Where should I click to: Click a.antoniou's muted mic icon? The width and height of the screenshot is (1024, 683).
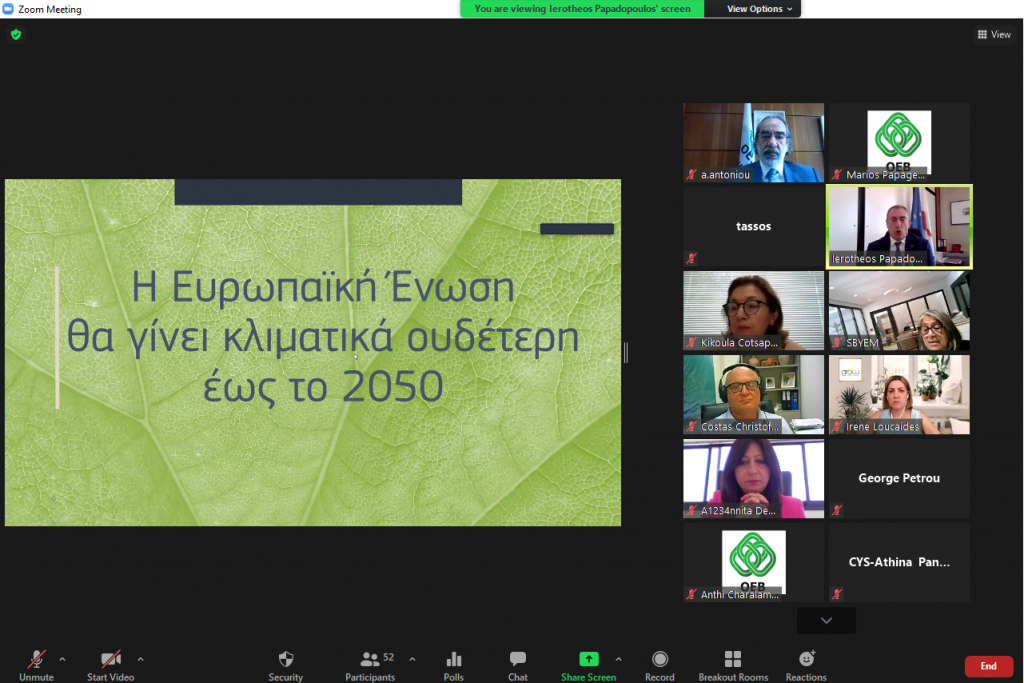point(691,174)
